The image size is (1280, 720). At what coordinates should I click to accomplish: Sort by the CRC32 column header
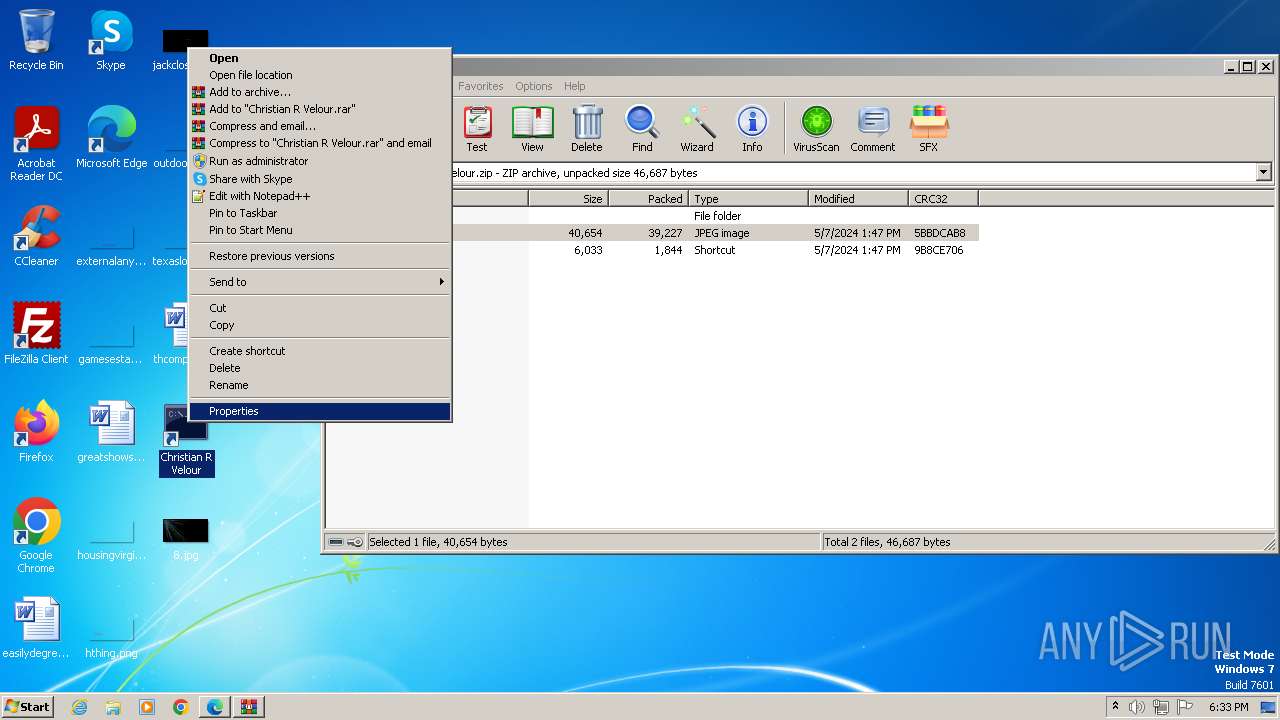point(943,199)
